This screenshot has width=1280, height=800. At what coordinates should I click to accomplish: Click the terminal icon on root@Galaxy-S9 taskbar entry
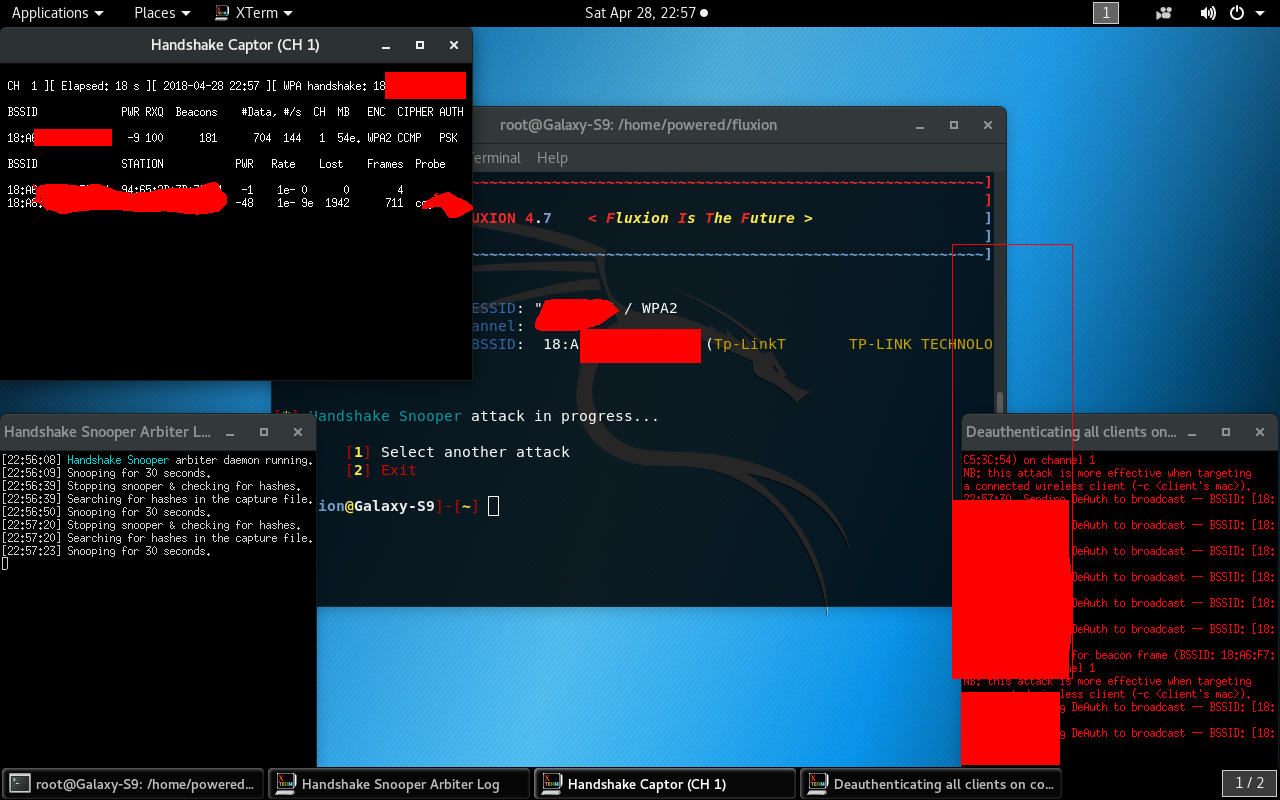pos(20,784)
